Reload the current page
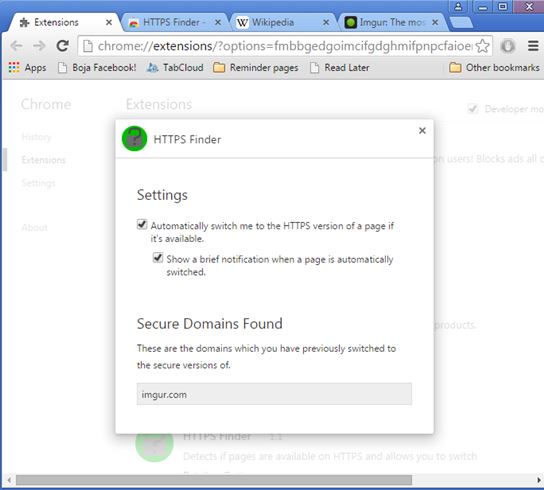Viewport: 544px width, 490px height. coord(63,46)
